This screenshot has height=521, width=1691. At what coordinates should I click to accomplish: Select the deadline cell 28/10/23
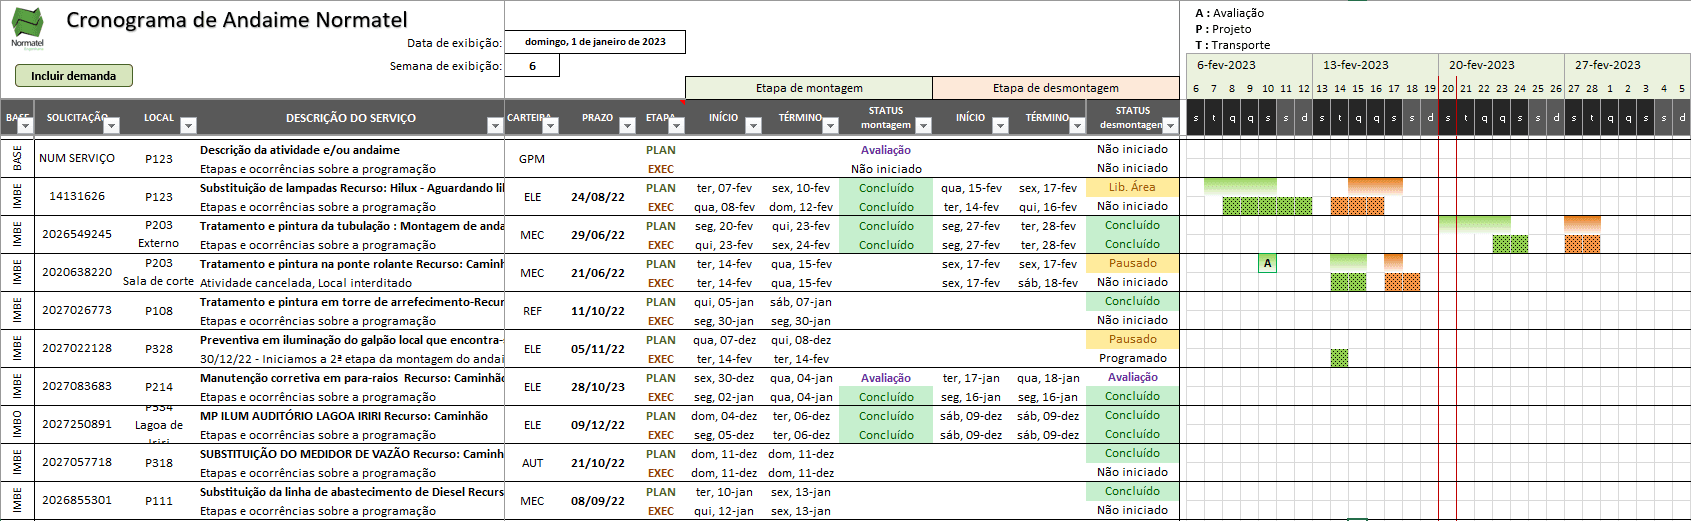click(x=598, y=387)
